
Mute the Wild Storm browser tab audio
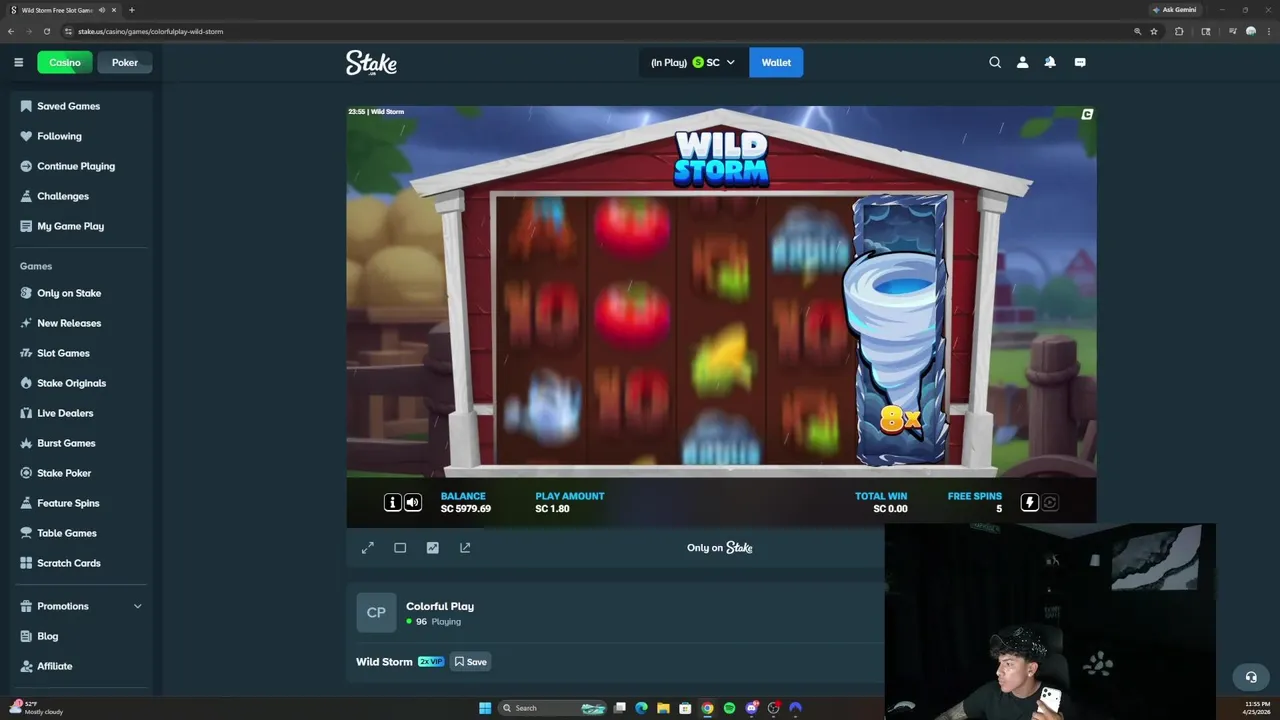pos(102,10)
